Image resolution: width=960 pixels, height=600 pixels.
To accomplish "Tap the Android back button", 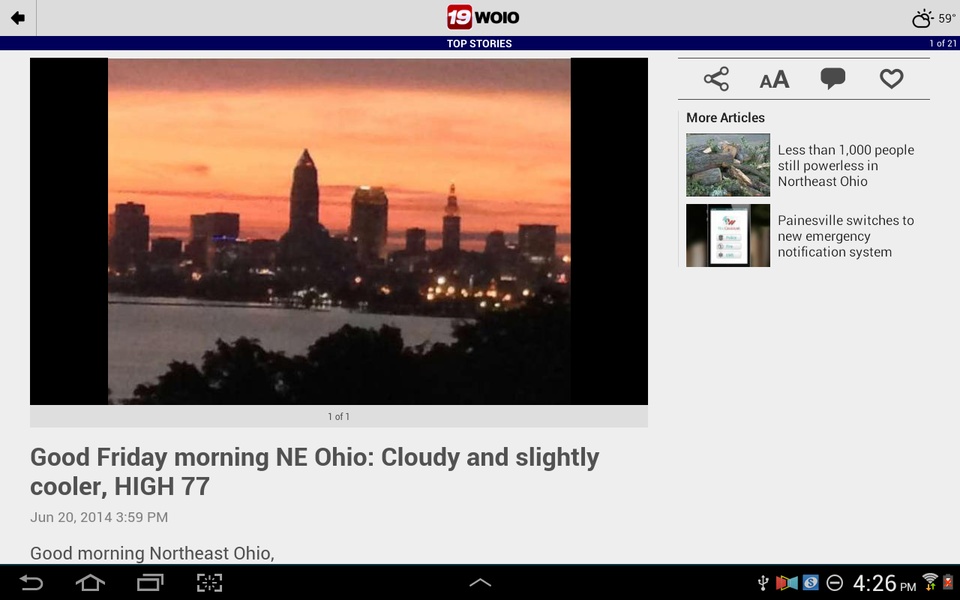I will 31,582.
